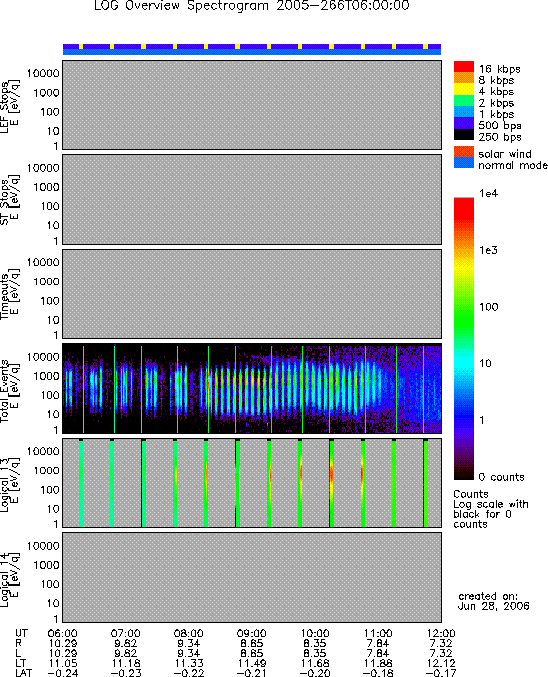Click the orange 8 kbps legend swatch
Image resolution: width=548 pixels, height=677 pixels.
[x=464, y=78]
